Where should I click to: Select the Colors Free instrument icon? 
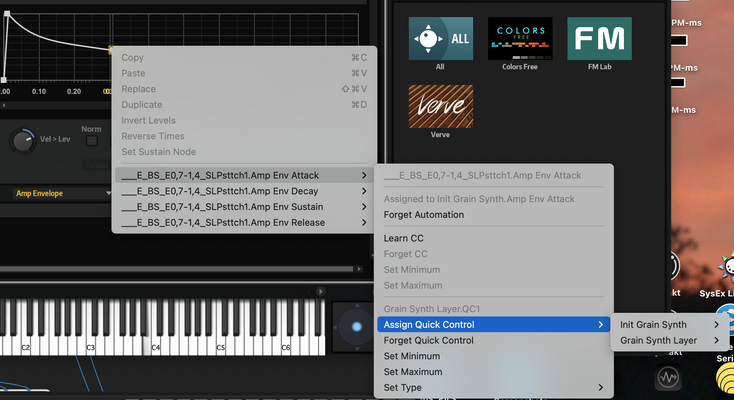pos(520,38)
